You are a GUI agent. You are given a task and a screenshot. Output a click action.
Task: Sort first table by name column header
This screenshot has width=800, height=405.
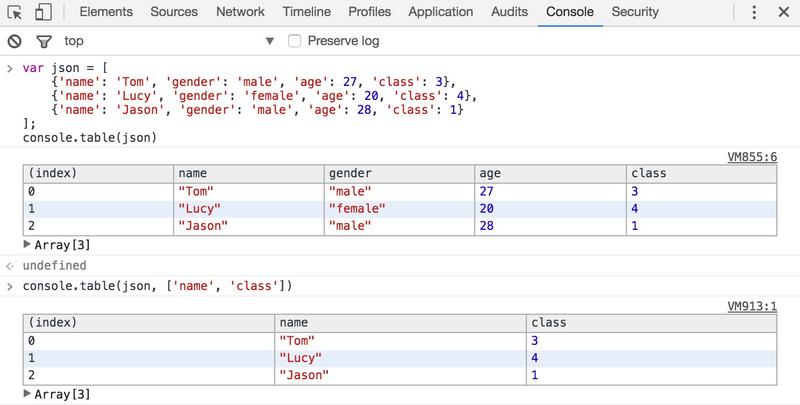tap(249, 173)
